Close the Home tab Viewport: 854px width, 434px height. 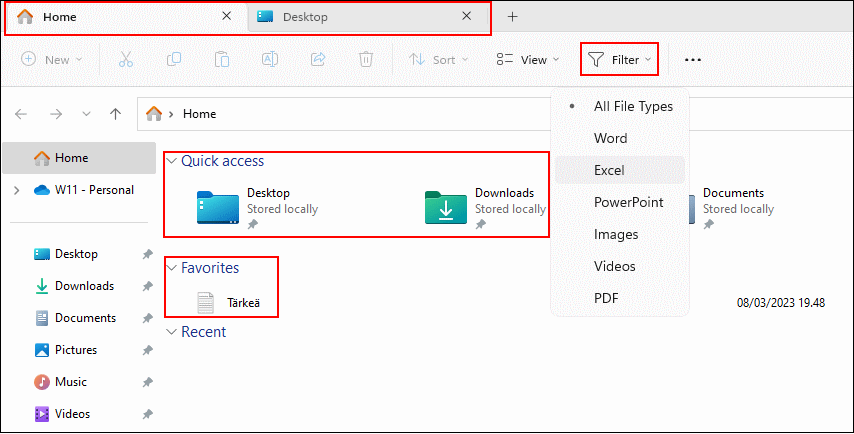pyautogui.click(x=227, y=16)
